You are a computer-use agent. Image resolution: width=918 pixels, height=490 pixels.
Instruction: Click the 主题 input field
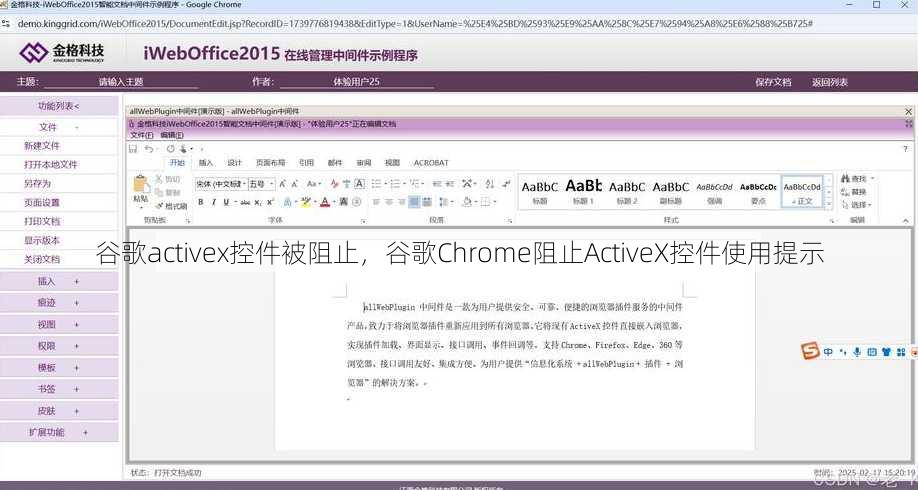pos(121,82)
